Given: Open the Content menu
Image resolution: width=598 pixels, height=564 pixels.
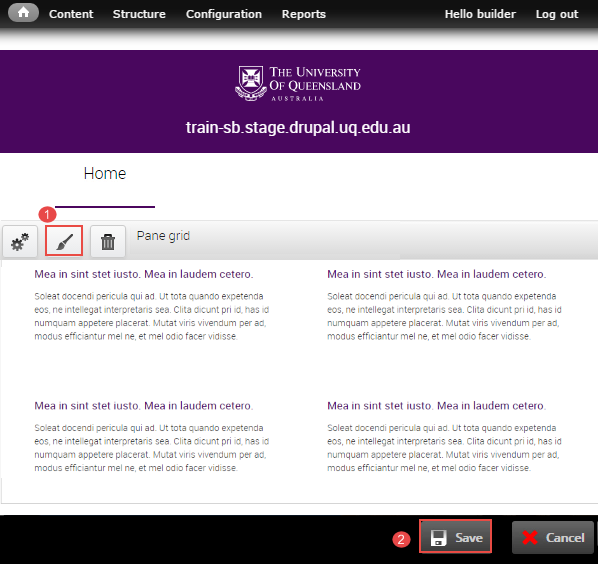Looking at the screenshot, I should click(x=71, y=14).
